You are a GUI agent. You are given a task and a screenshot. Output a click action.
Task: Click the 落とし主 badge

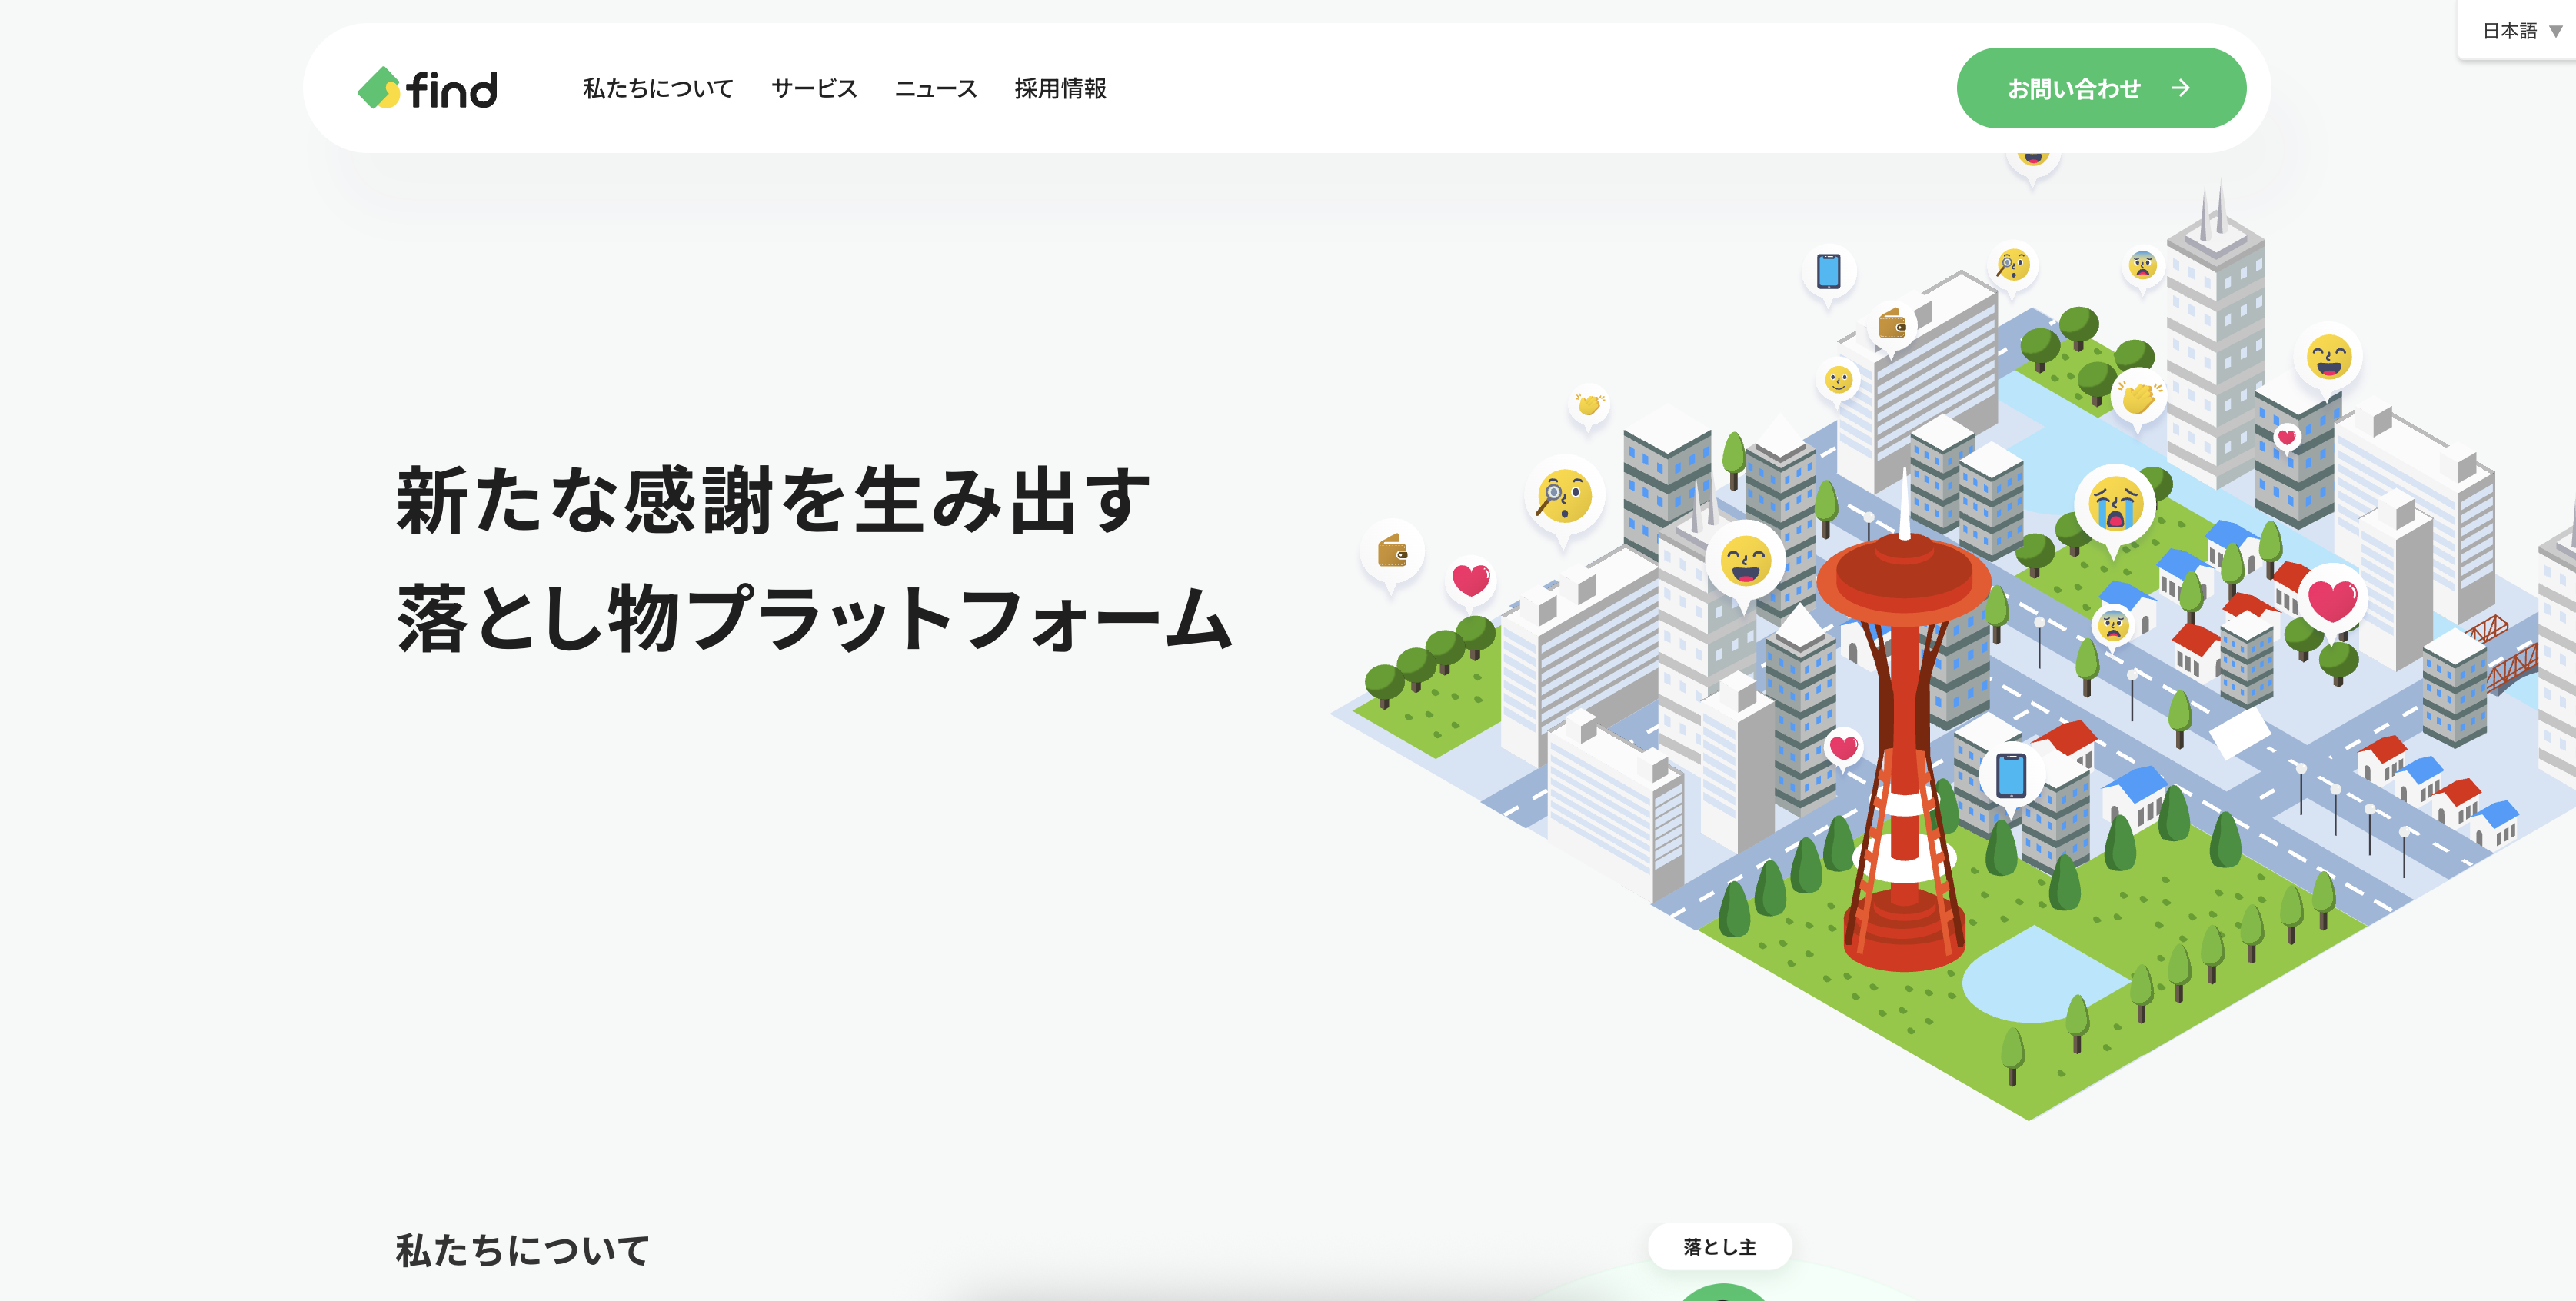point(1720,1246)
